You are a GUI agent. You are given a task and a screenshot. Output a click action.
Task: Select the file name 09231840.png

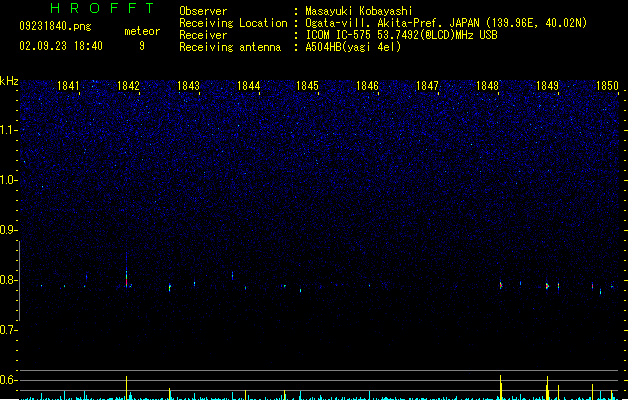click(x=55, y=26)
